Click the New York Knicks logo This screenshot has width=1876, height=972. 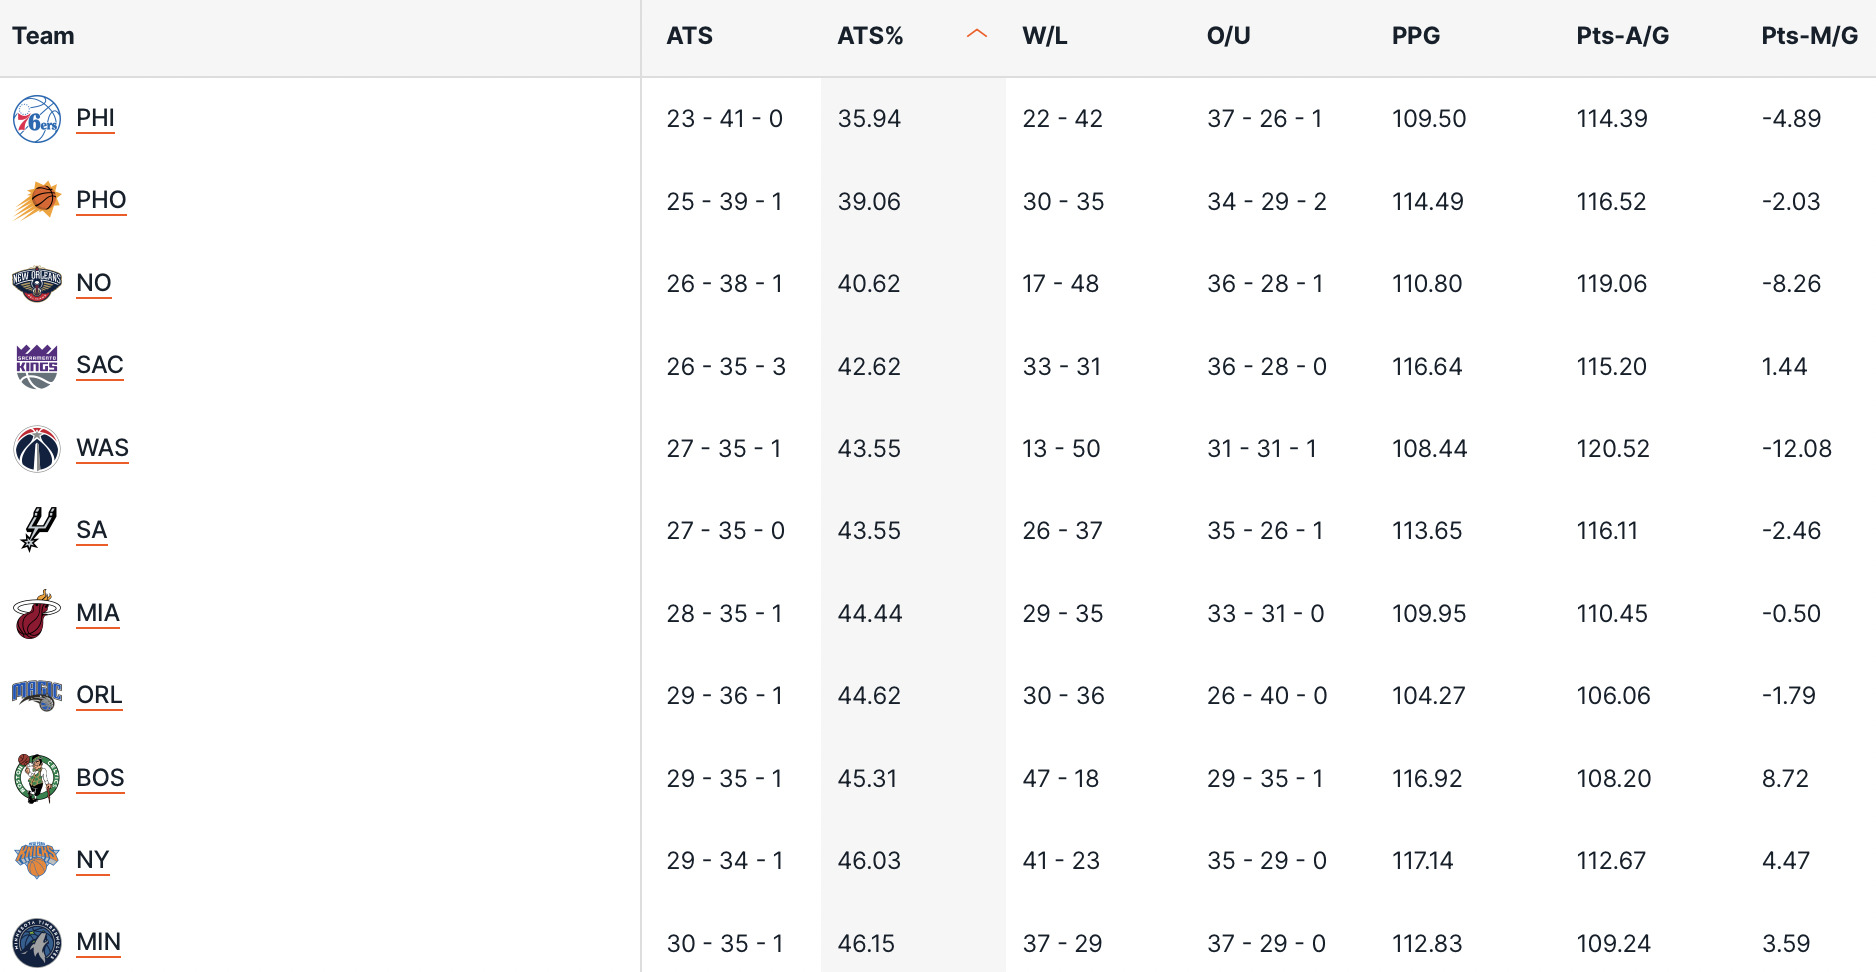(x=37, y=860)
